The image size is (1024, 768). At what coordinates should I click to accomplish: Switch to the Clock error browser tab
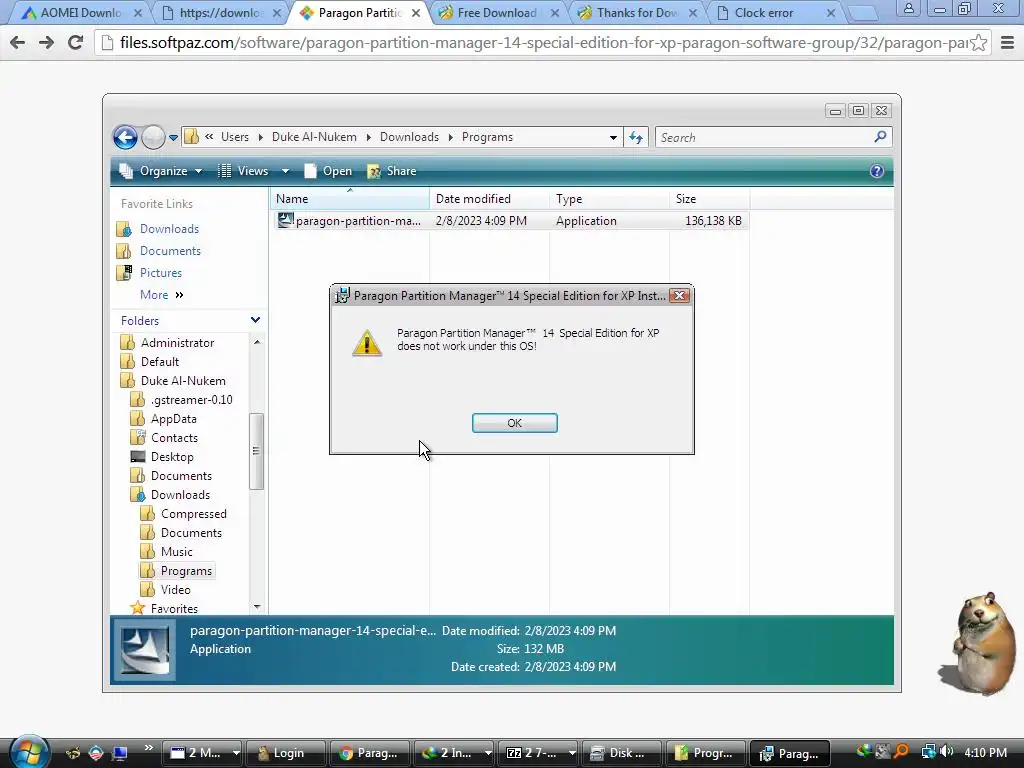pyautogui.click(x=764, y=13)
